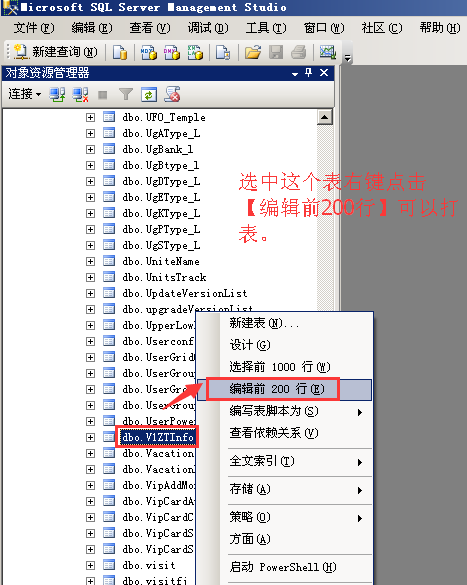The image size is (467, 585).
Task: Click the Save disk icon
Action: (276, 52)
